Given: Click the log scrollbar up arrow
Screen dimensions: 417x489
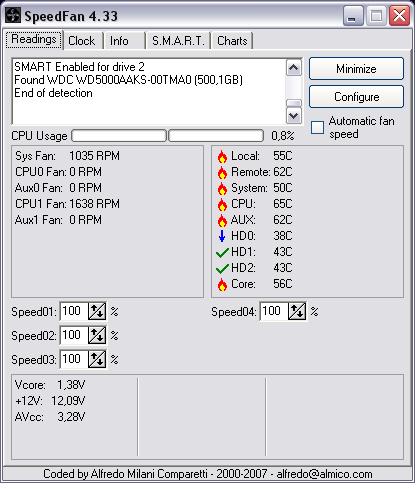Looking at the screenshot, I should pos(294,68).
